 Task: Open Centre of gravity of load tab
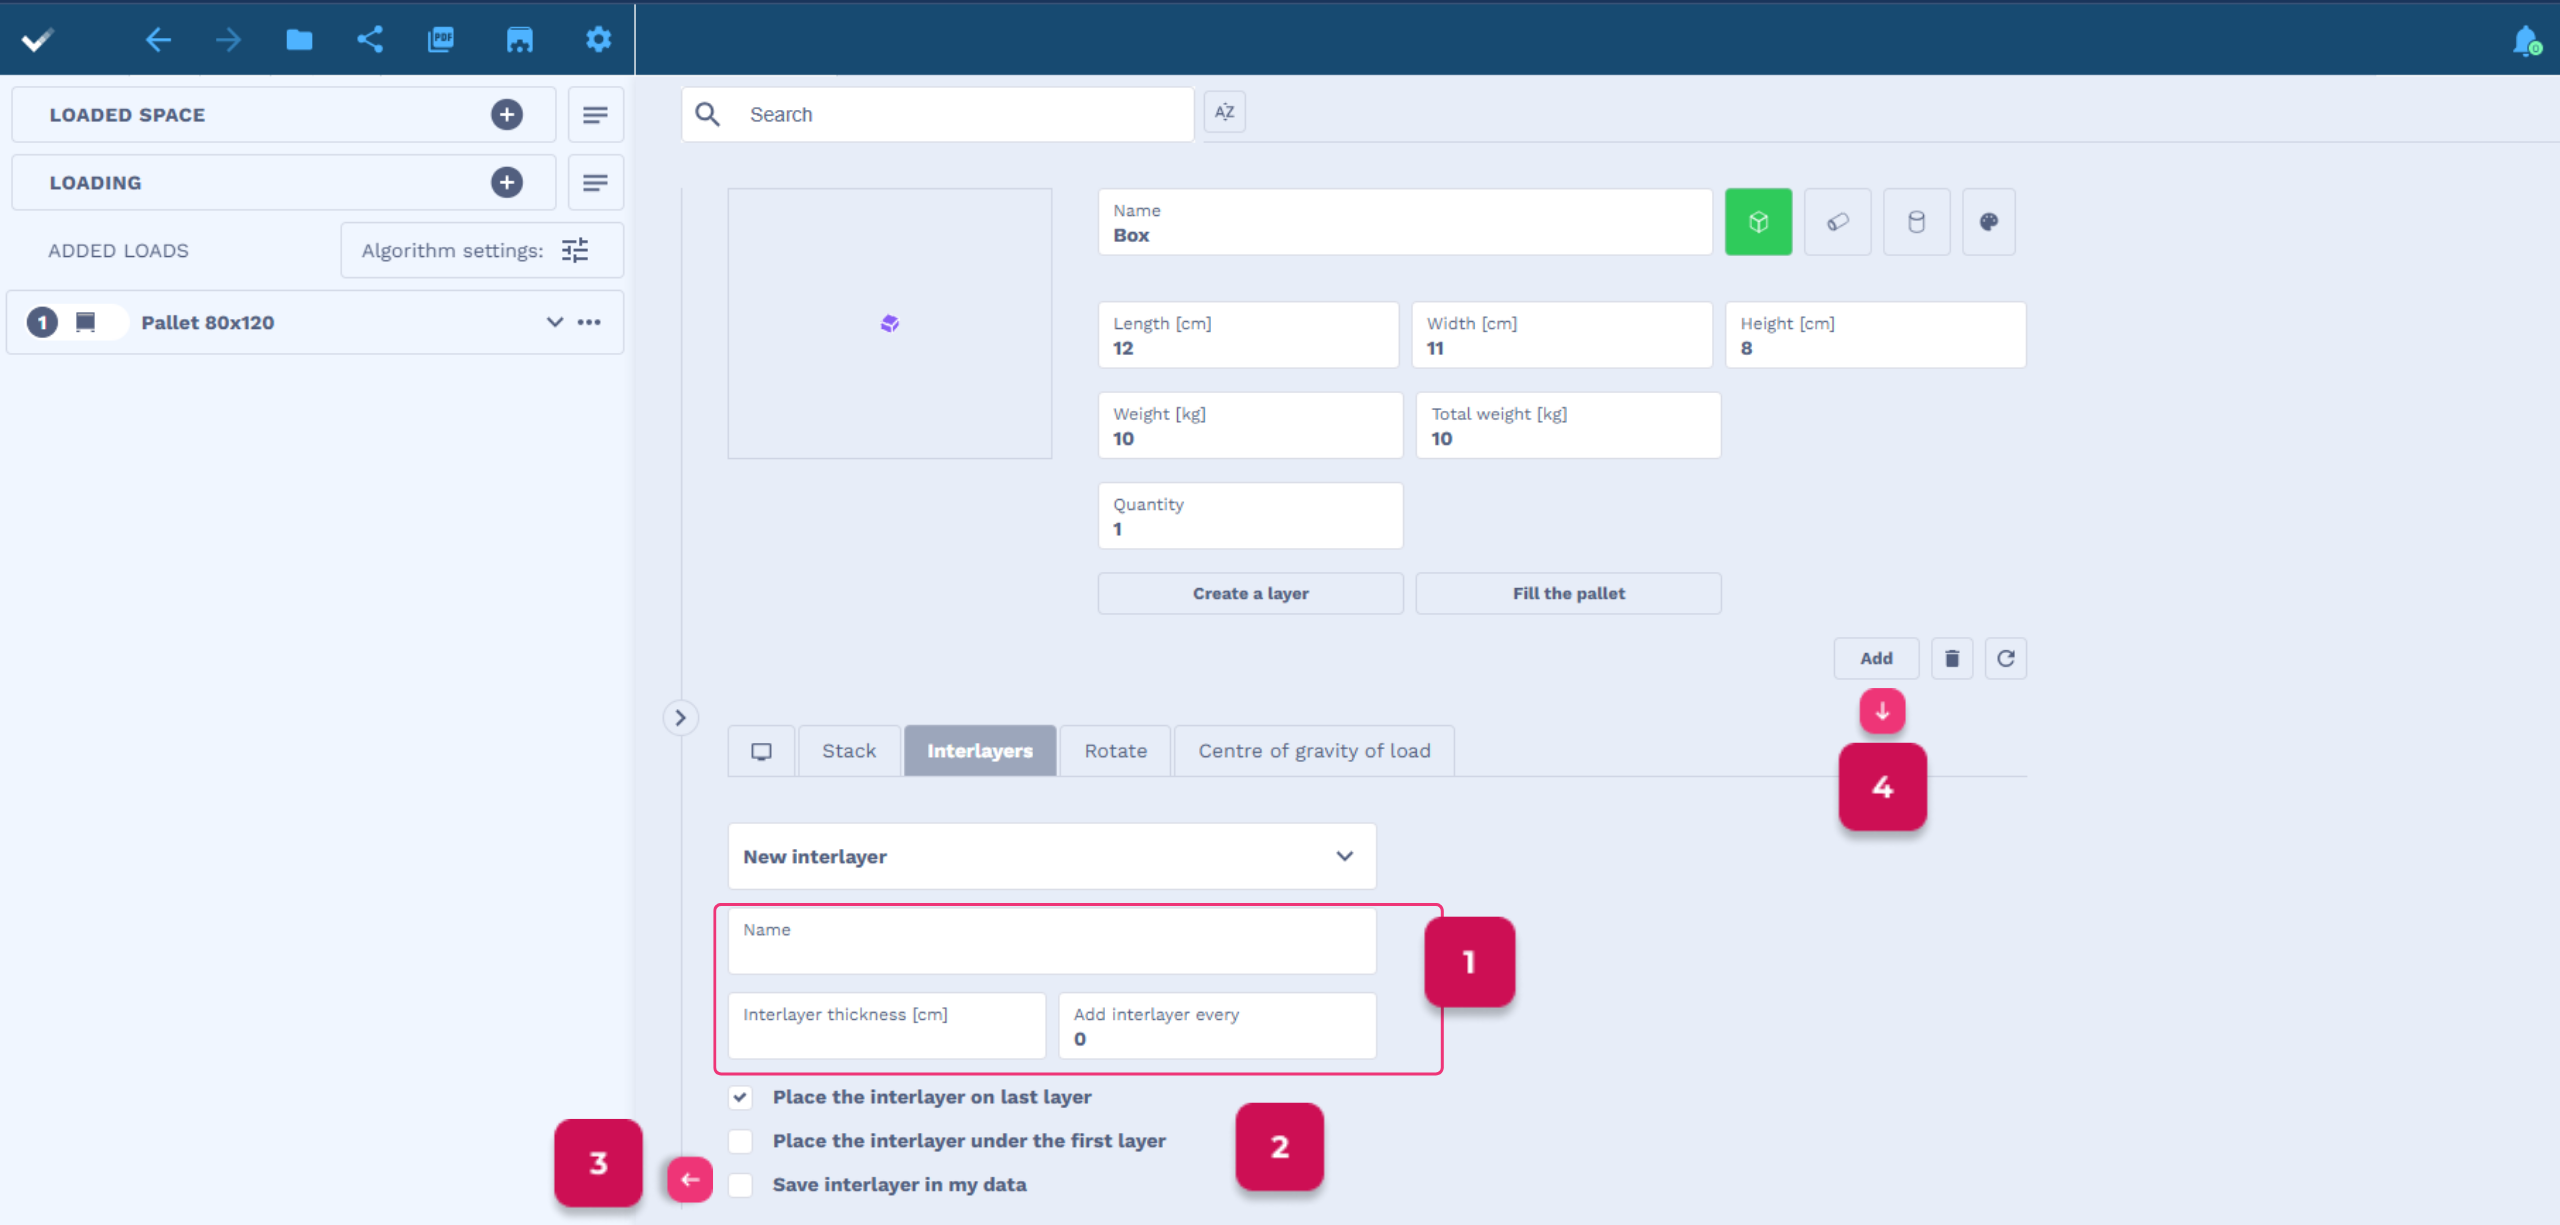(x=1314, y=751)
